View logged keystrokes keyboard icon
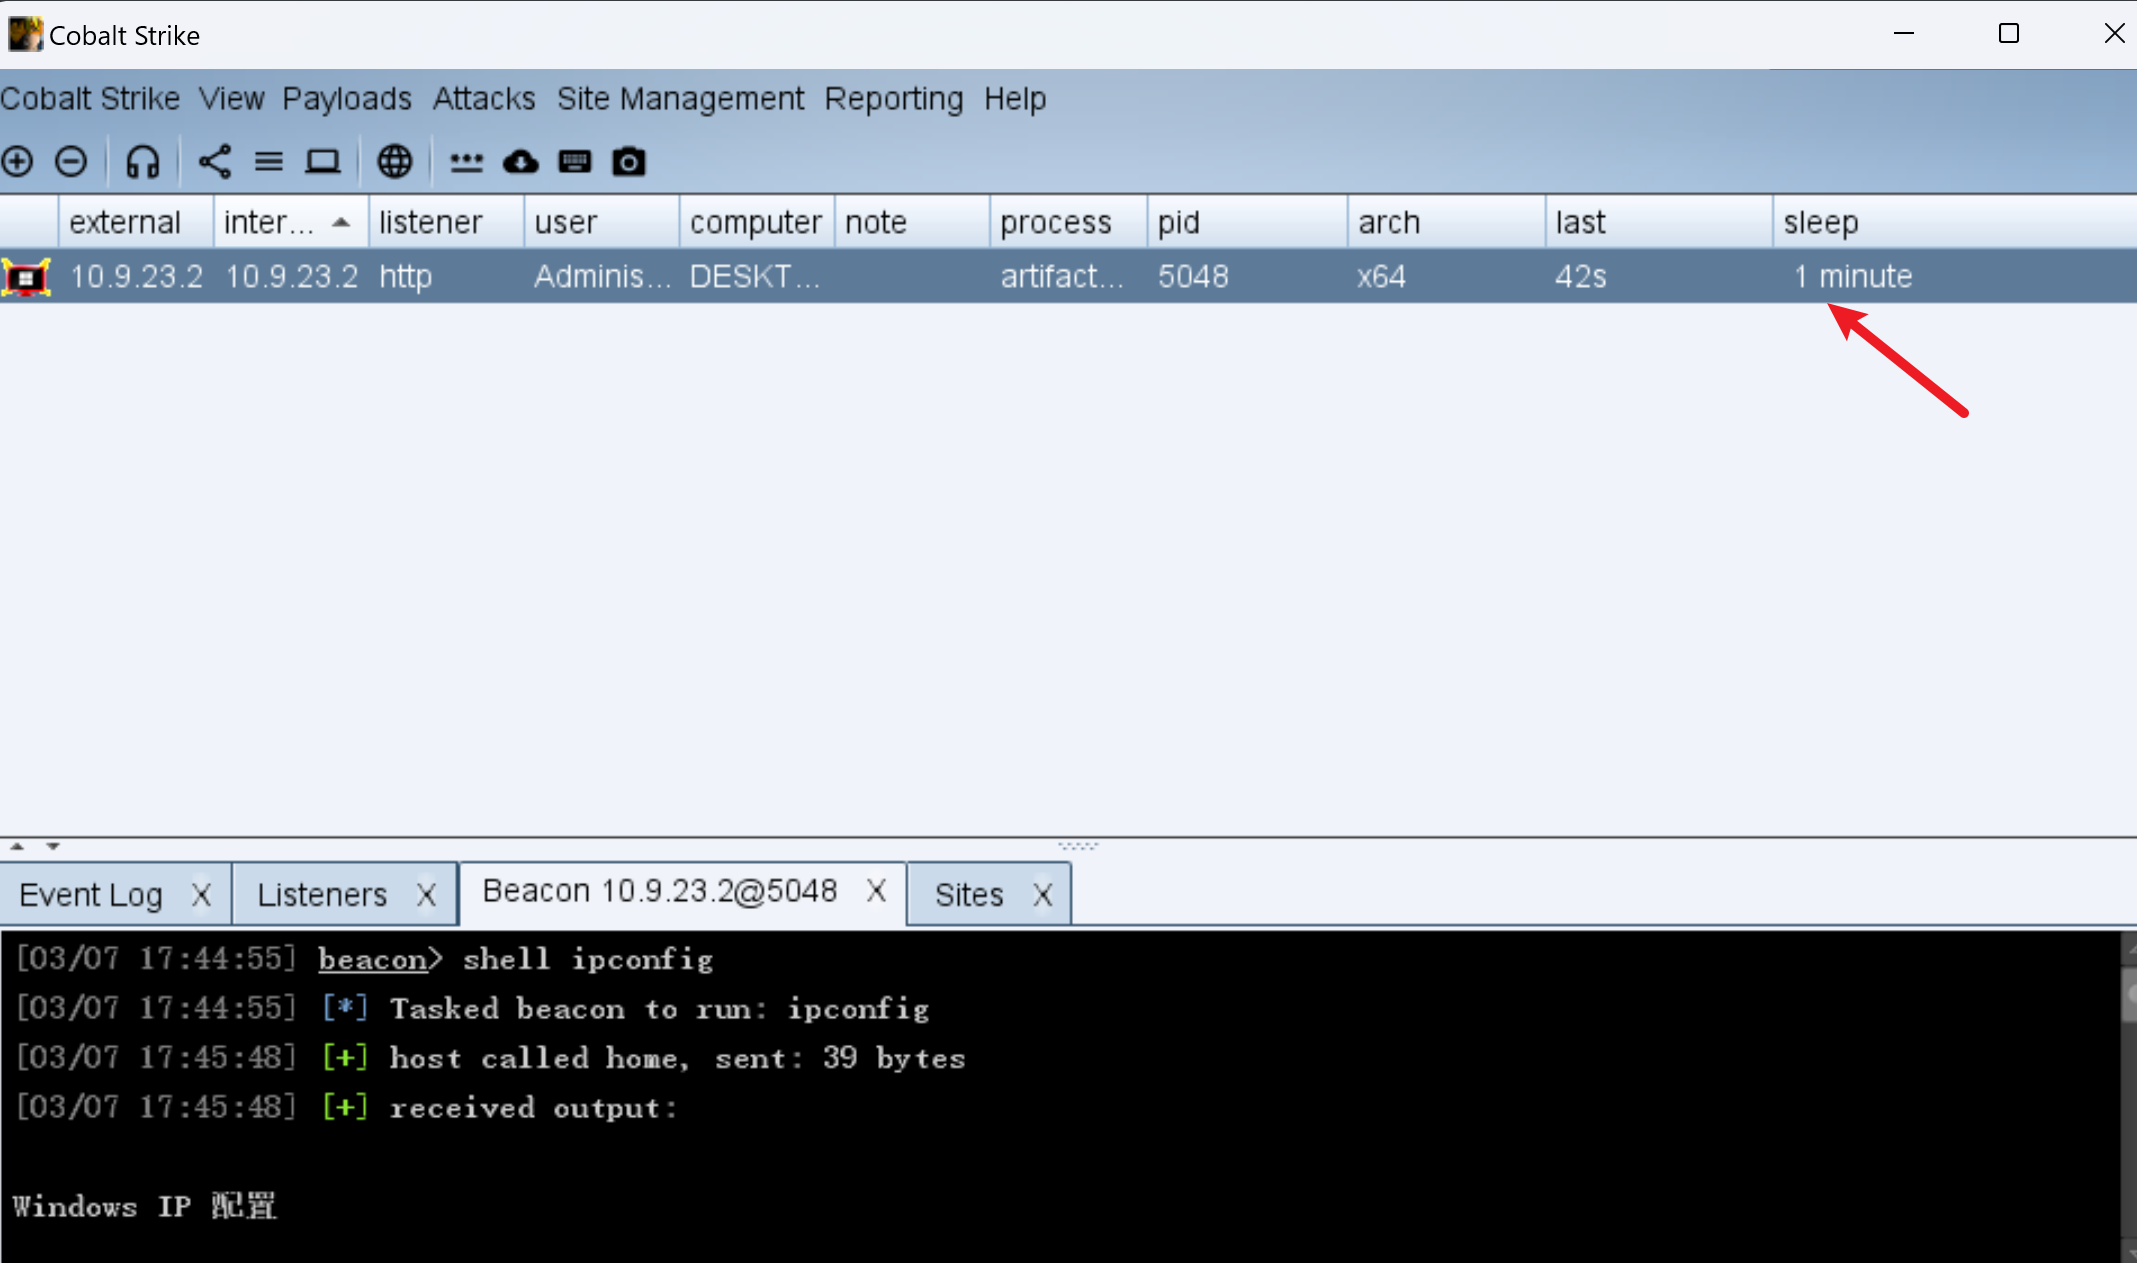The height and width of the screenshot is (1263, 2137). pos(574,161)
